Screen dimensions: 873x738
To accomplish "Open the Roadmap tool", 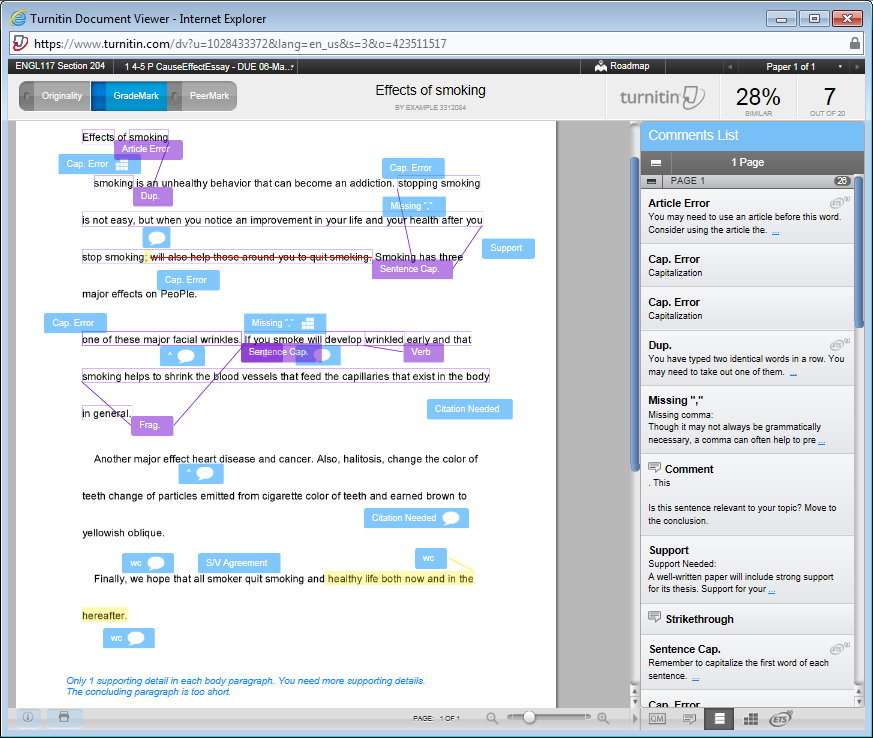I will pos(622,66).
